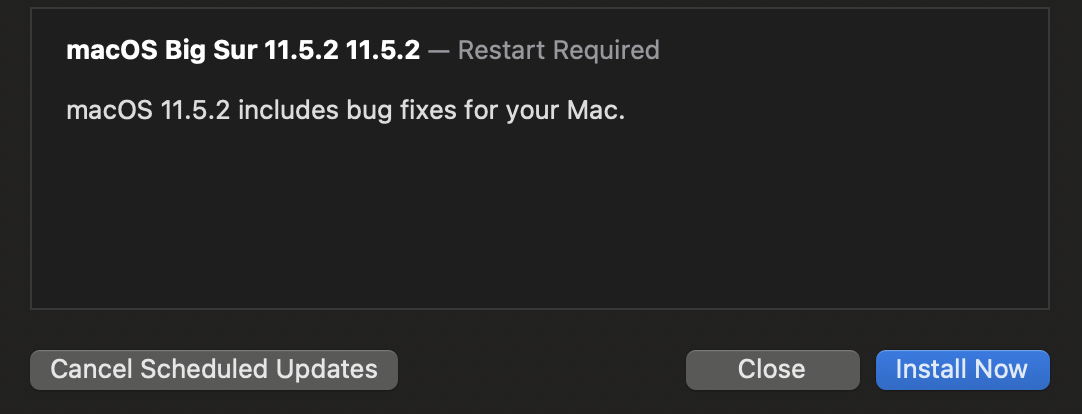Click the first 11.5.2 in the title
1082x414 pixels.
click(x=300, y=50)
